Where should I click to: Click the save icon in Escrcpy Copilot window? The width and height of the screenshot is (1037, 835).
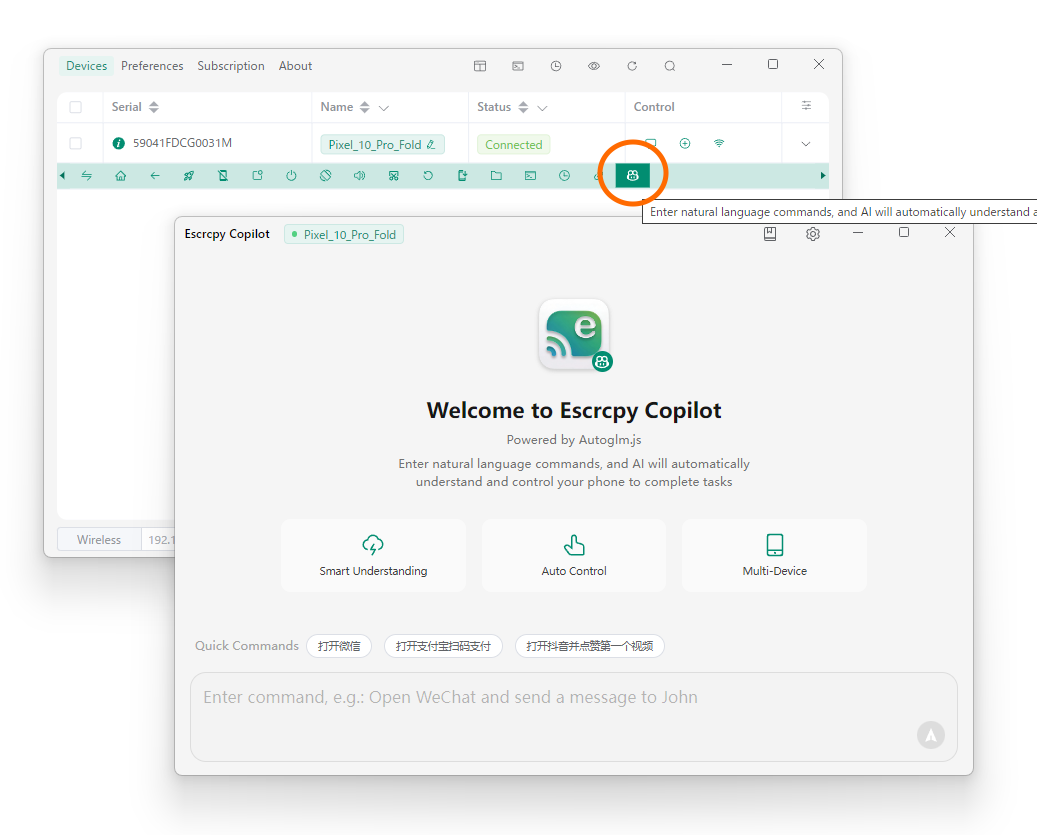point(770,233)
